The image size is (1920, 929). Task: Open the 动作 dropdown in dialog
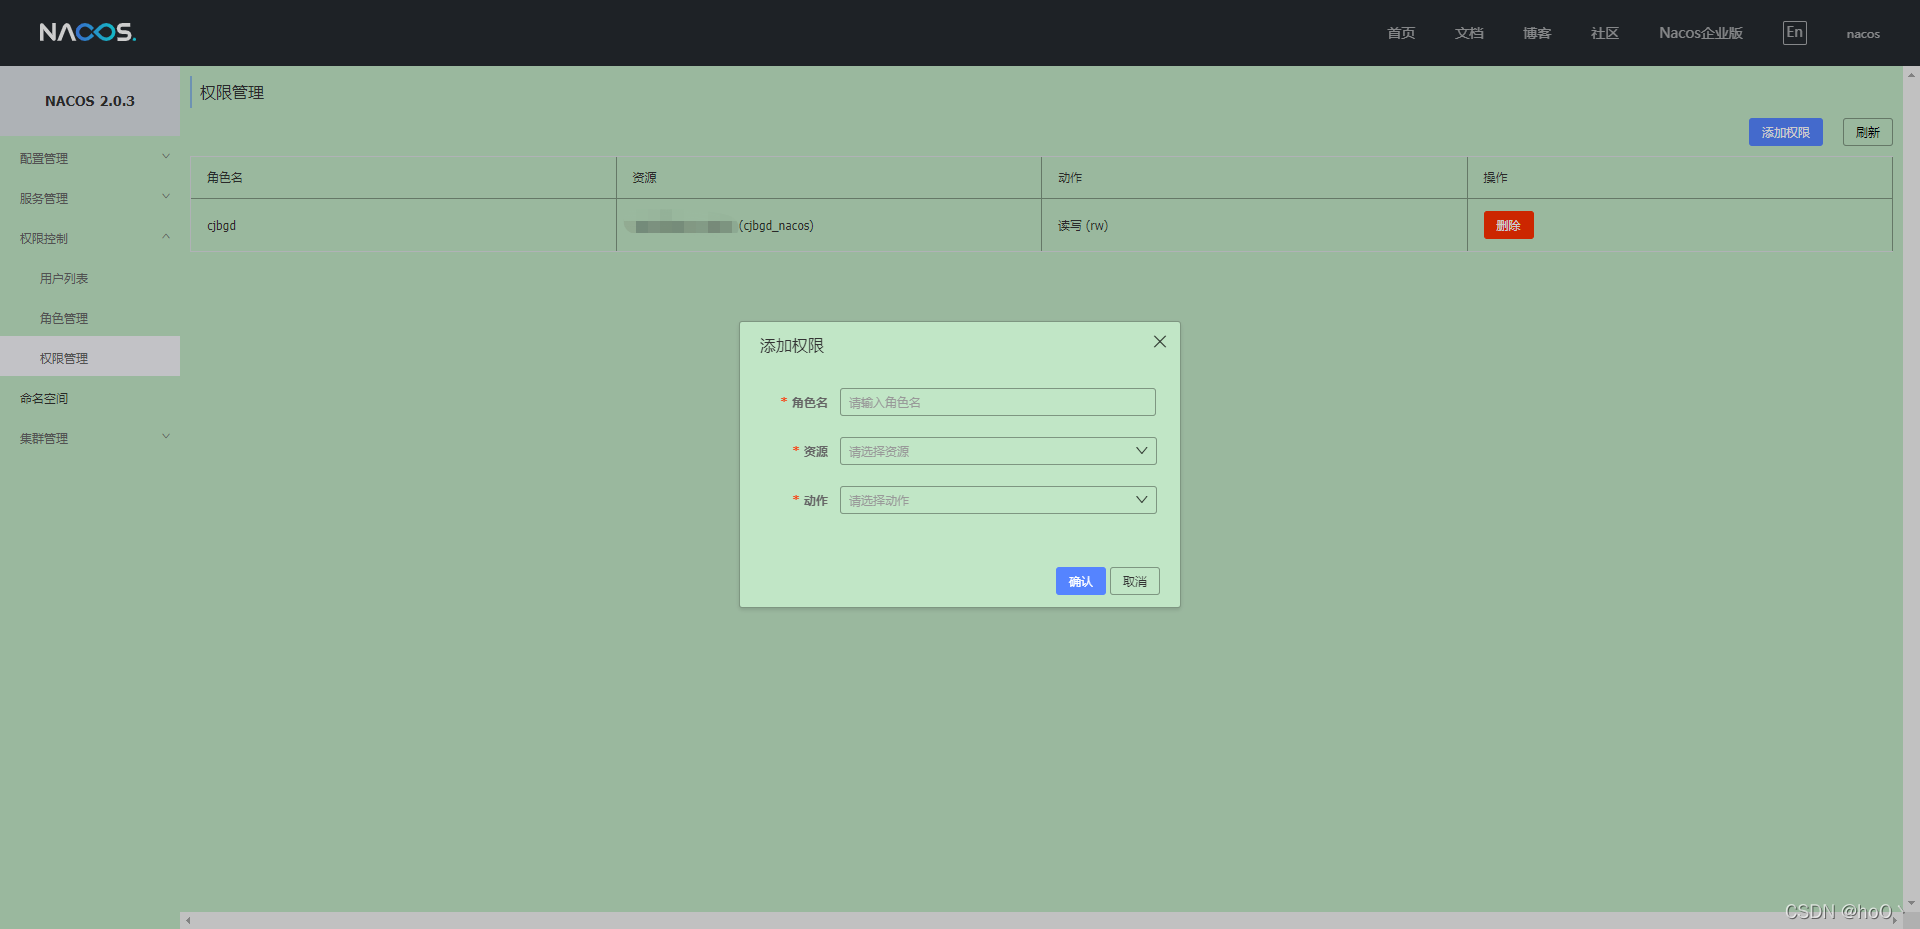(x=998, y=500)
